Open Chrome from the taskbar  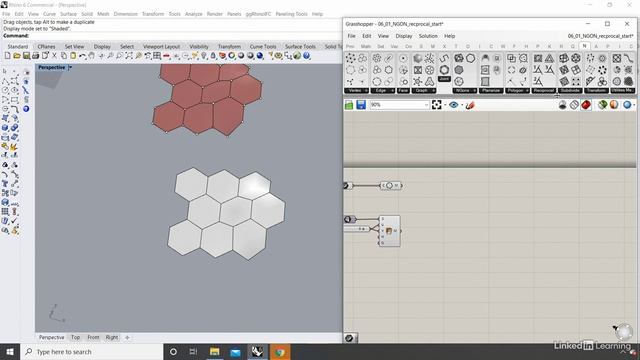(x=280, y=352)
